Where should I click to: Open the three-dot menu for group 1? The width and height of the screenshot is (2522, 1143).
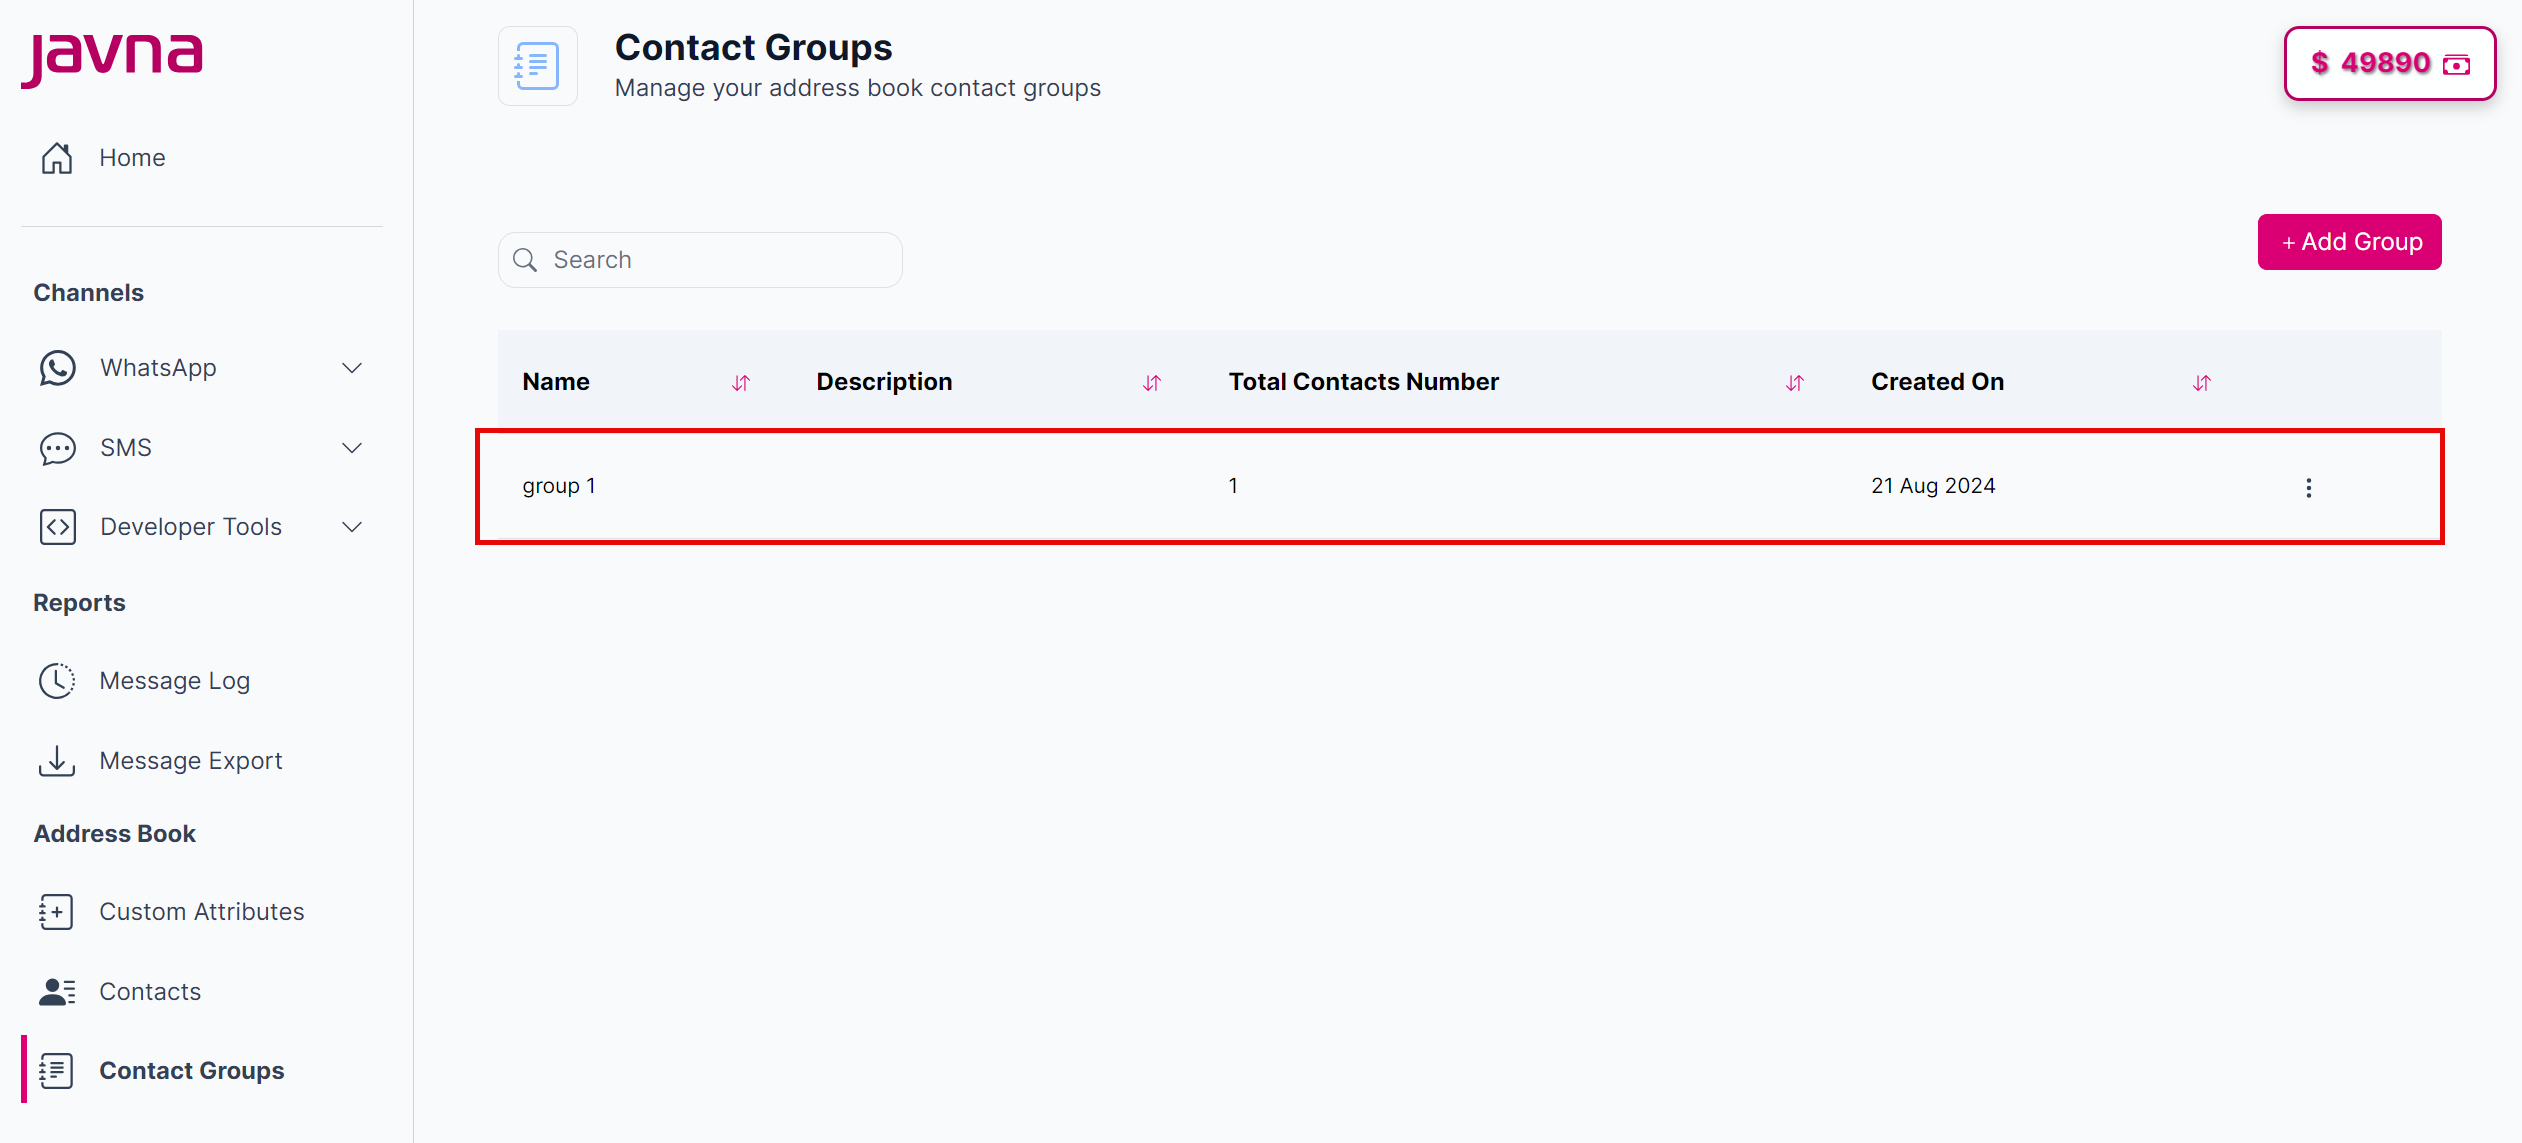tap(2308, 487)
